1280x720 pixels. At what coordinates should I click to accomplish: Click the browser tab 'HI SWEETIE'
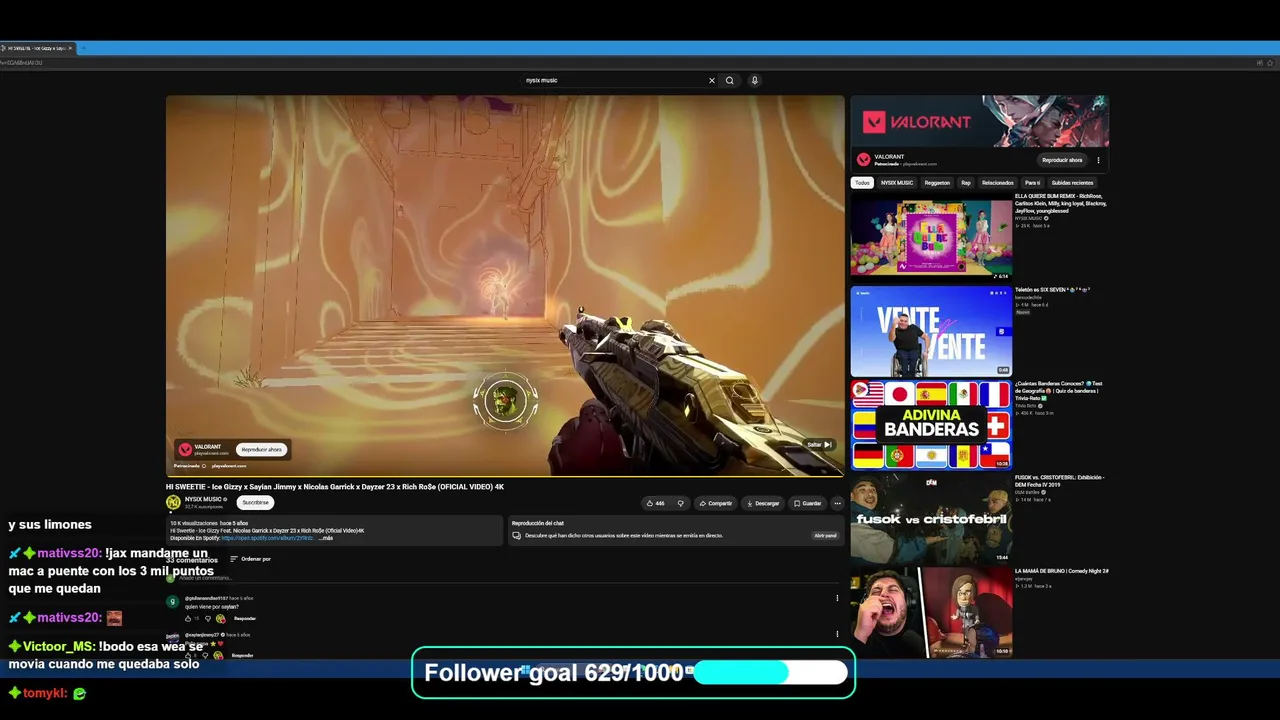37,48
